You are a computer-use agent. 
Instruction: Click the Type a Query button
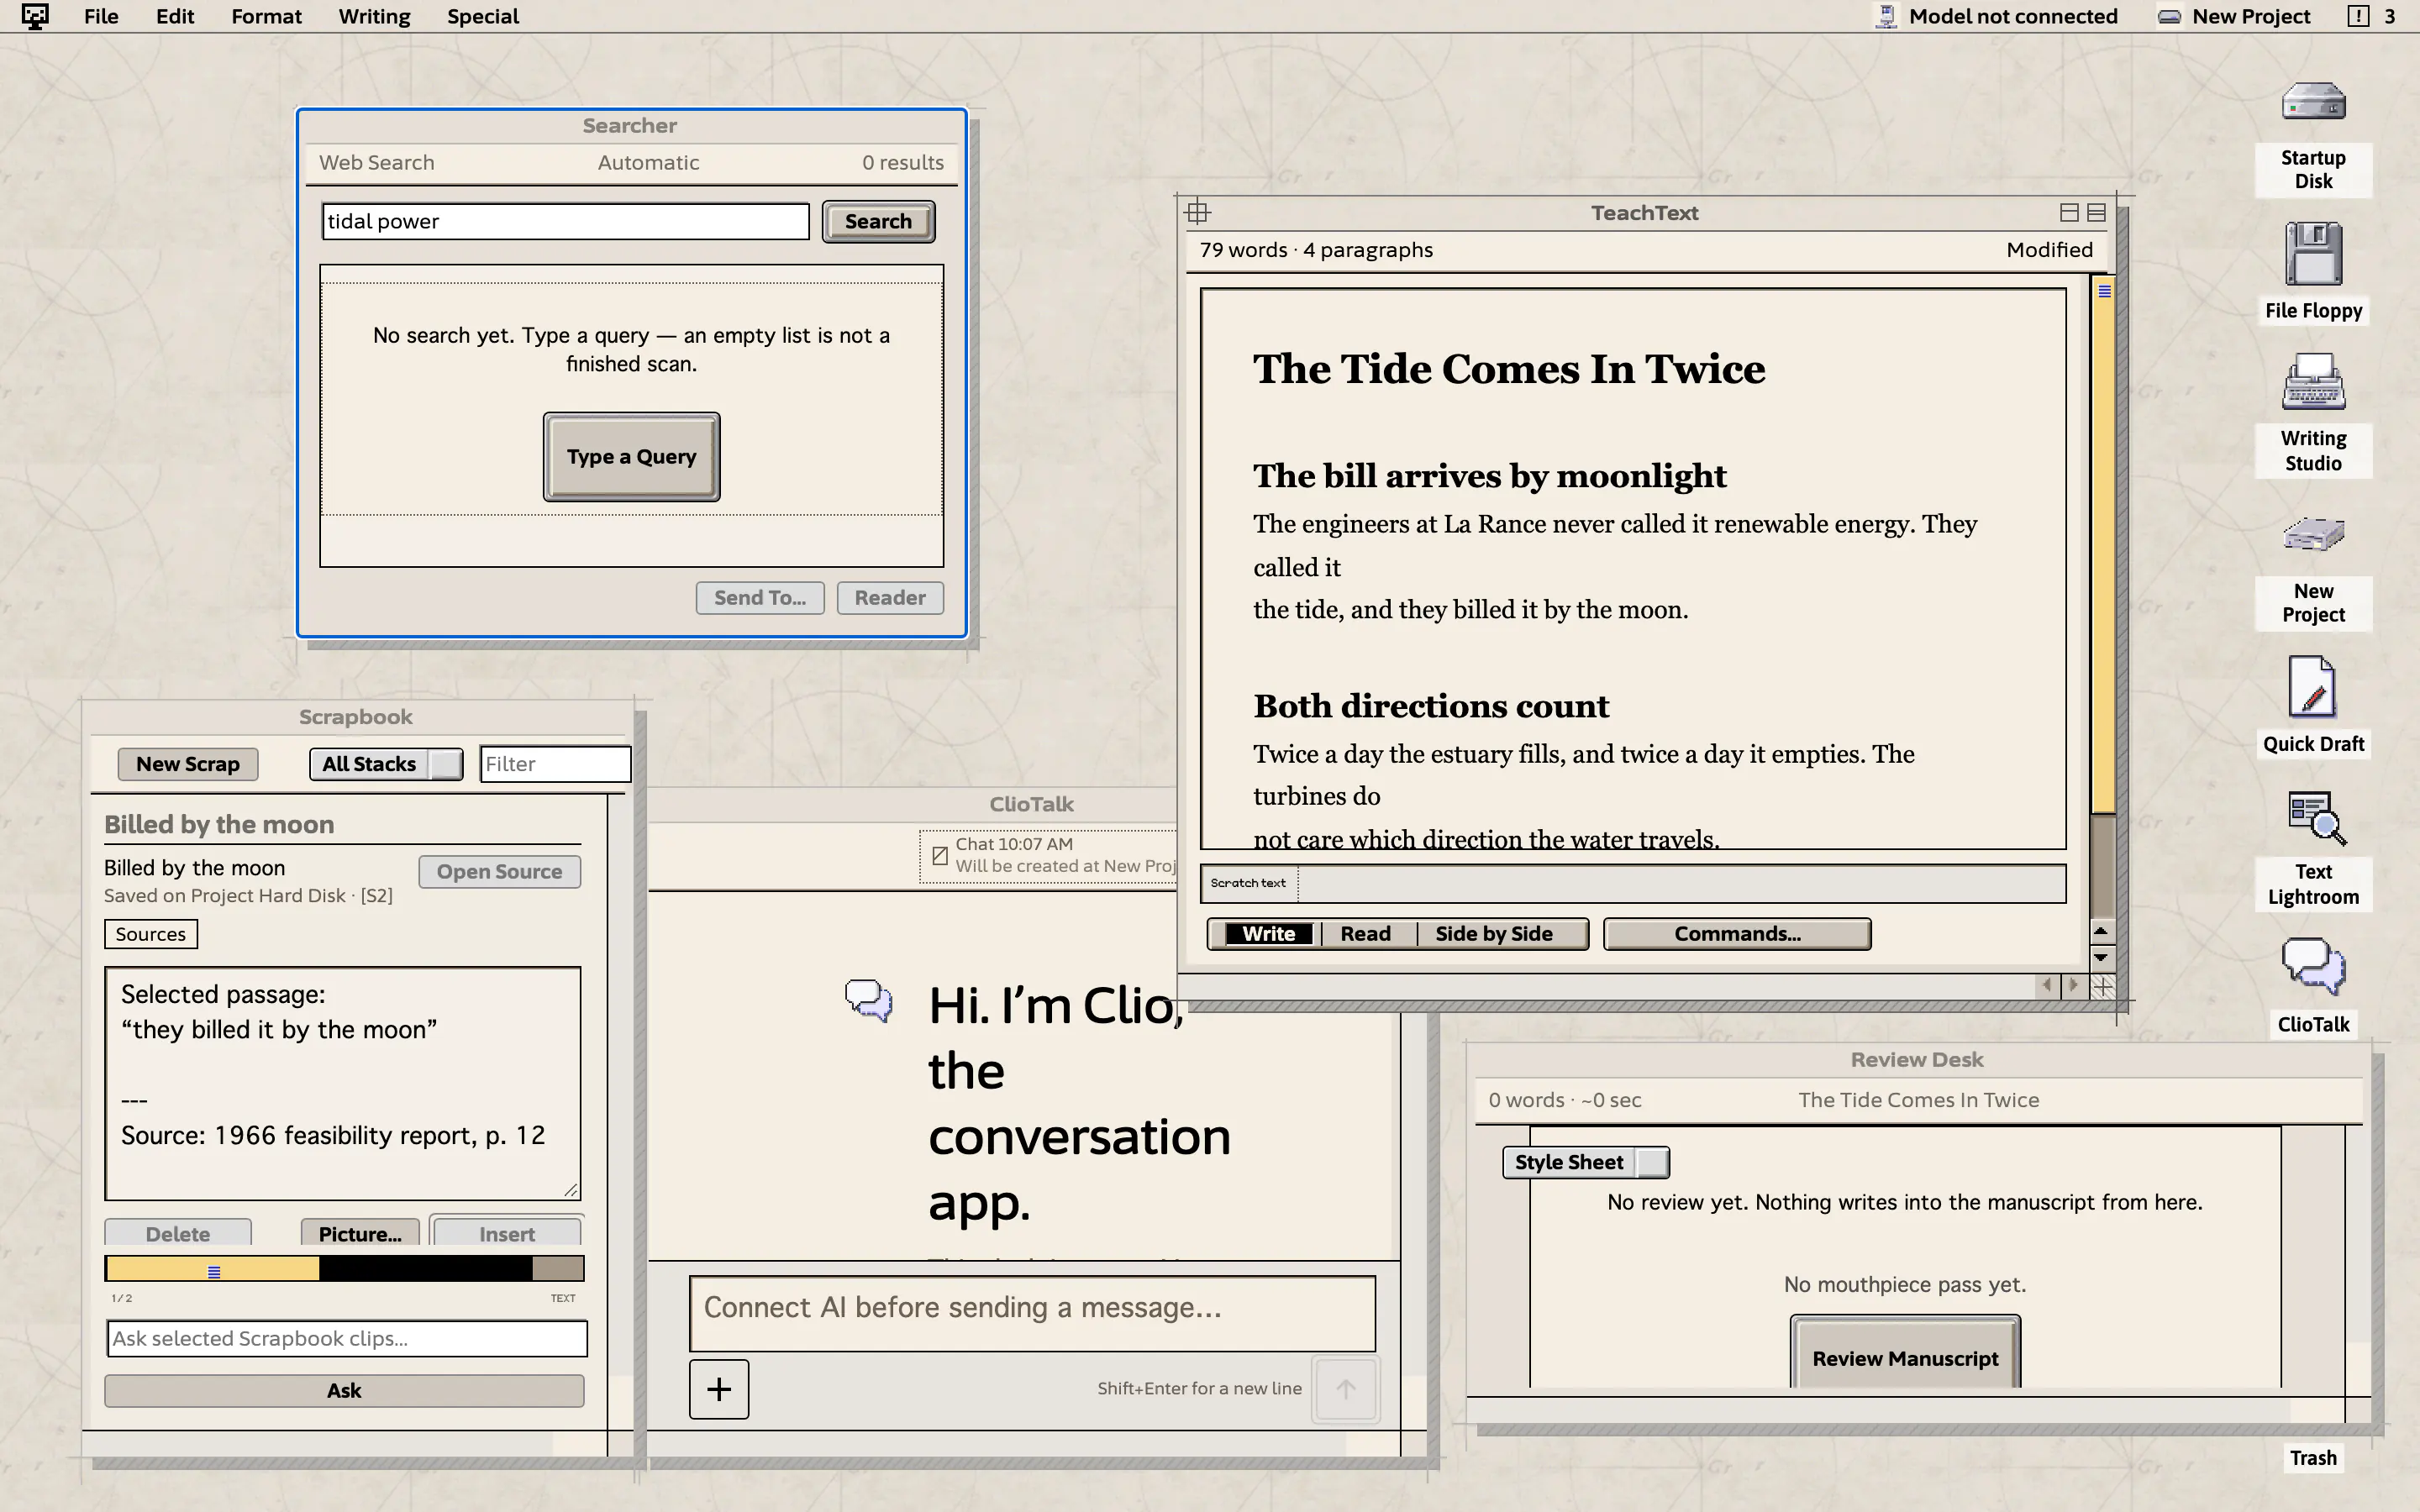(631, 457)
